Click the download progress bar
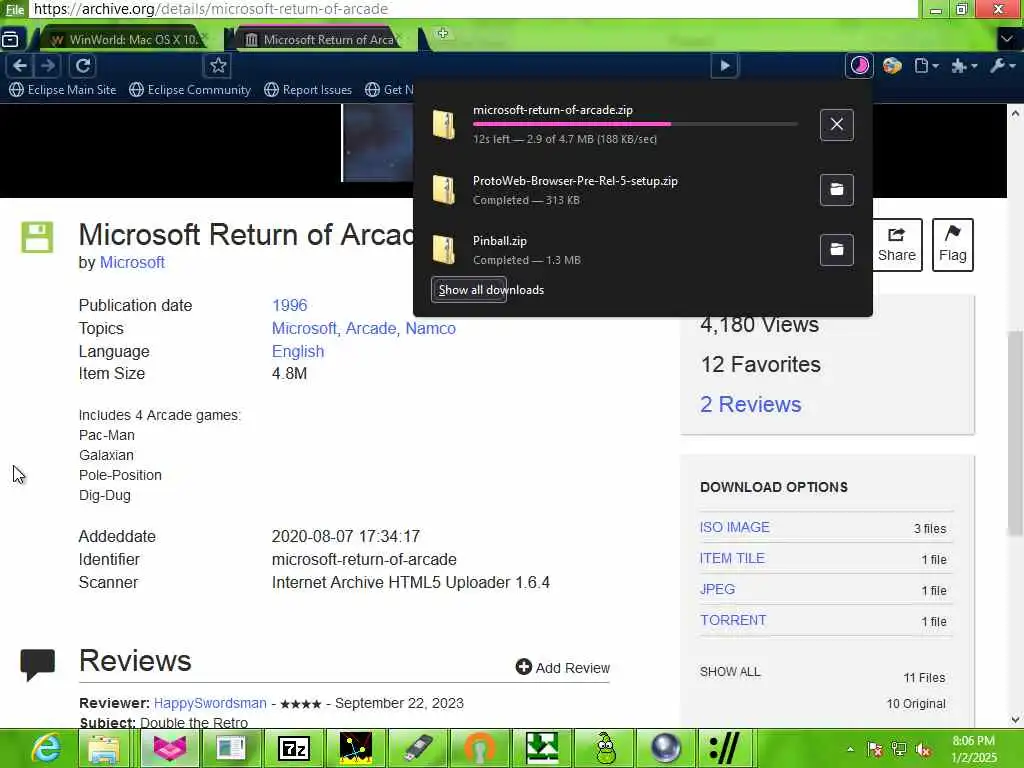Viewport: 1024px width, 768px height. click(635, 123)
